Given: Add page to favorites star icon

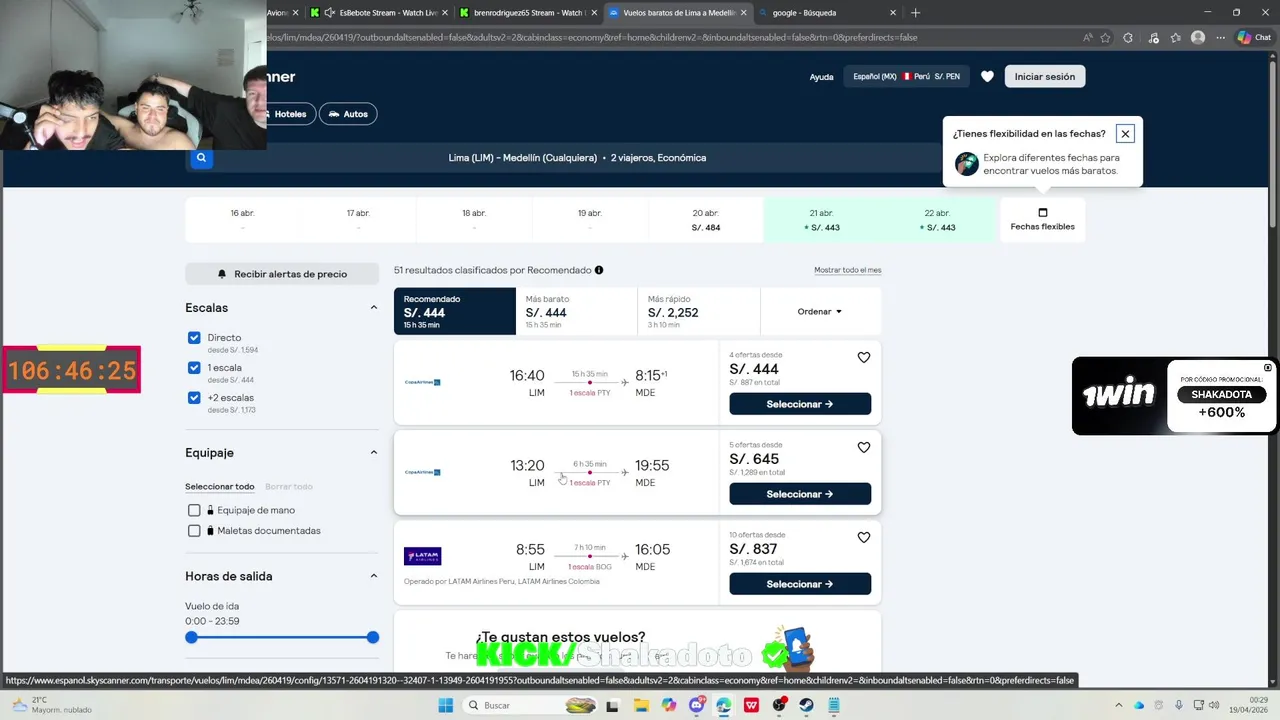Looking at the screenshot, I should coord(1105,37).
